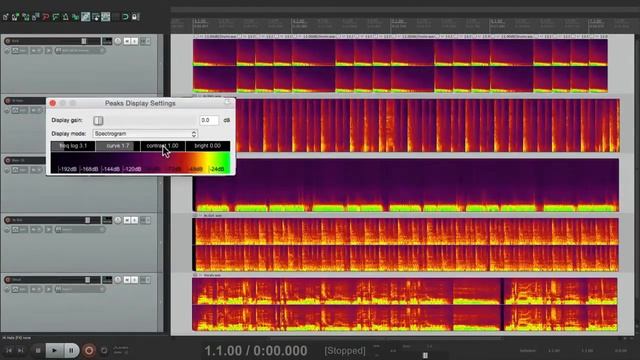Toggle the transport Repeat button

click(x=104, y=350)
